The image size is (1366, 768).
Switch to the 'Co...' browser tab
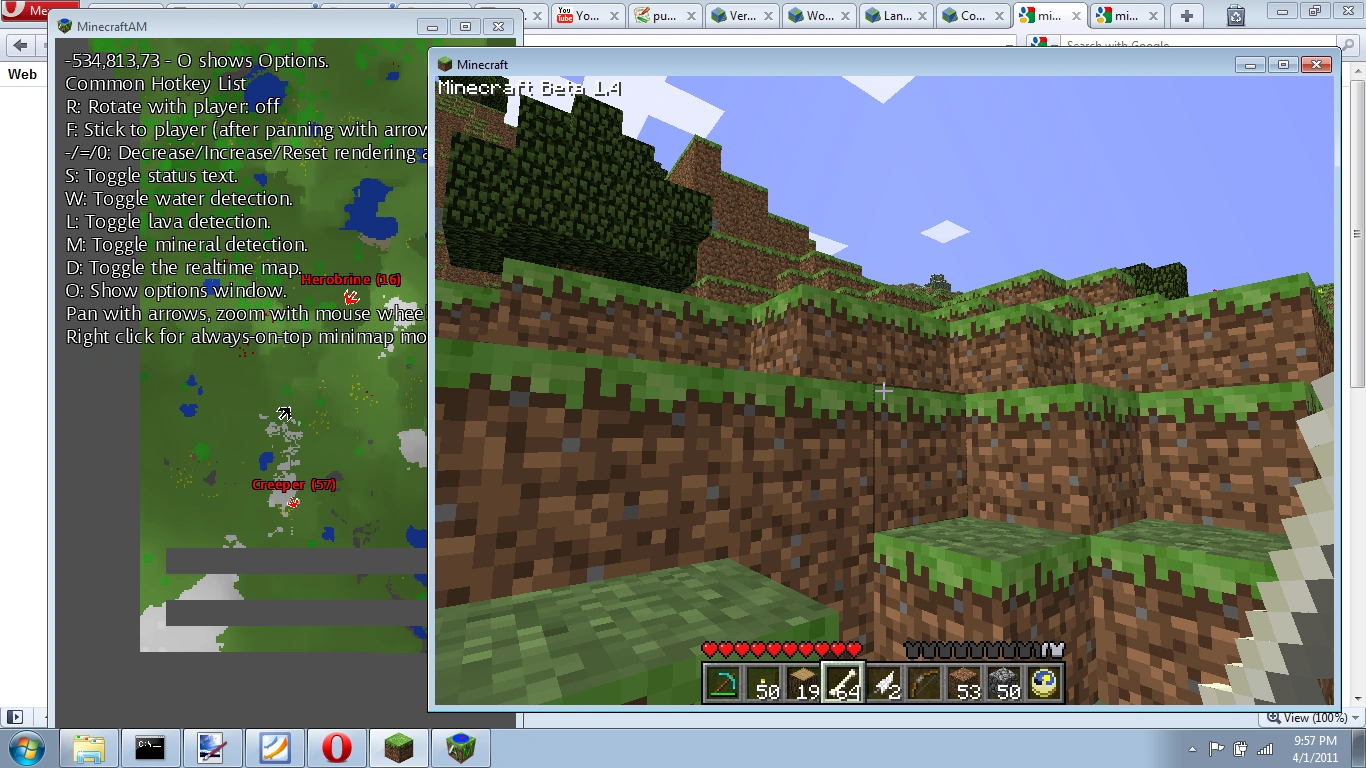[975, 15]
